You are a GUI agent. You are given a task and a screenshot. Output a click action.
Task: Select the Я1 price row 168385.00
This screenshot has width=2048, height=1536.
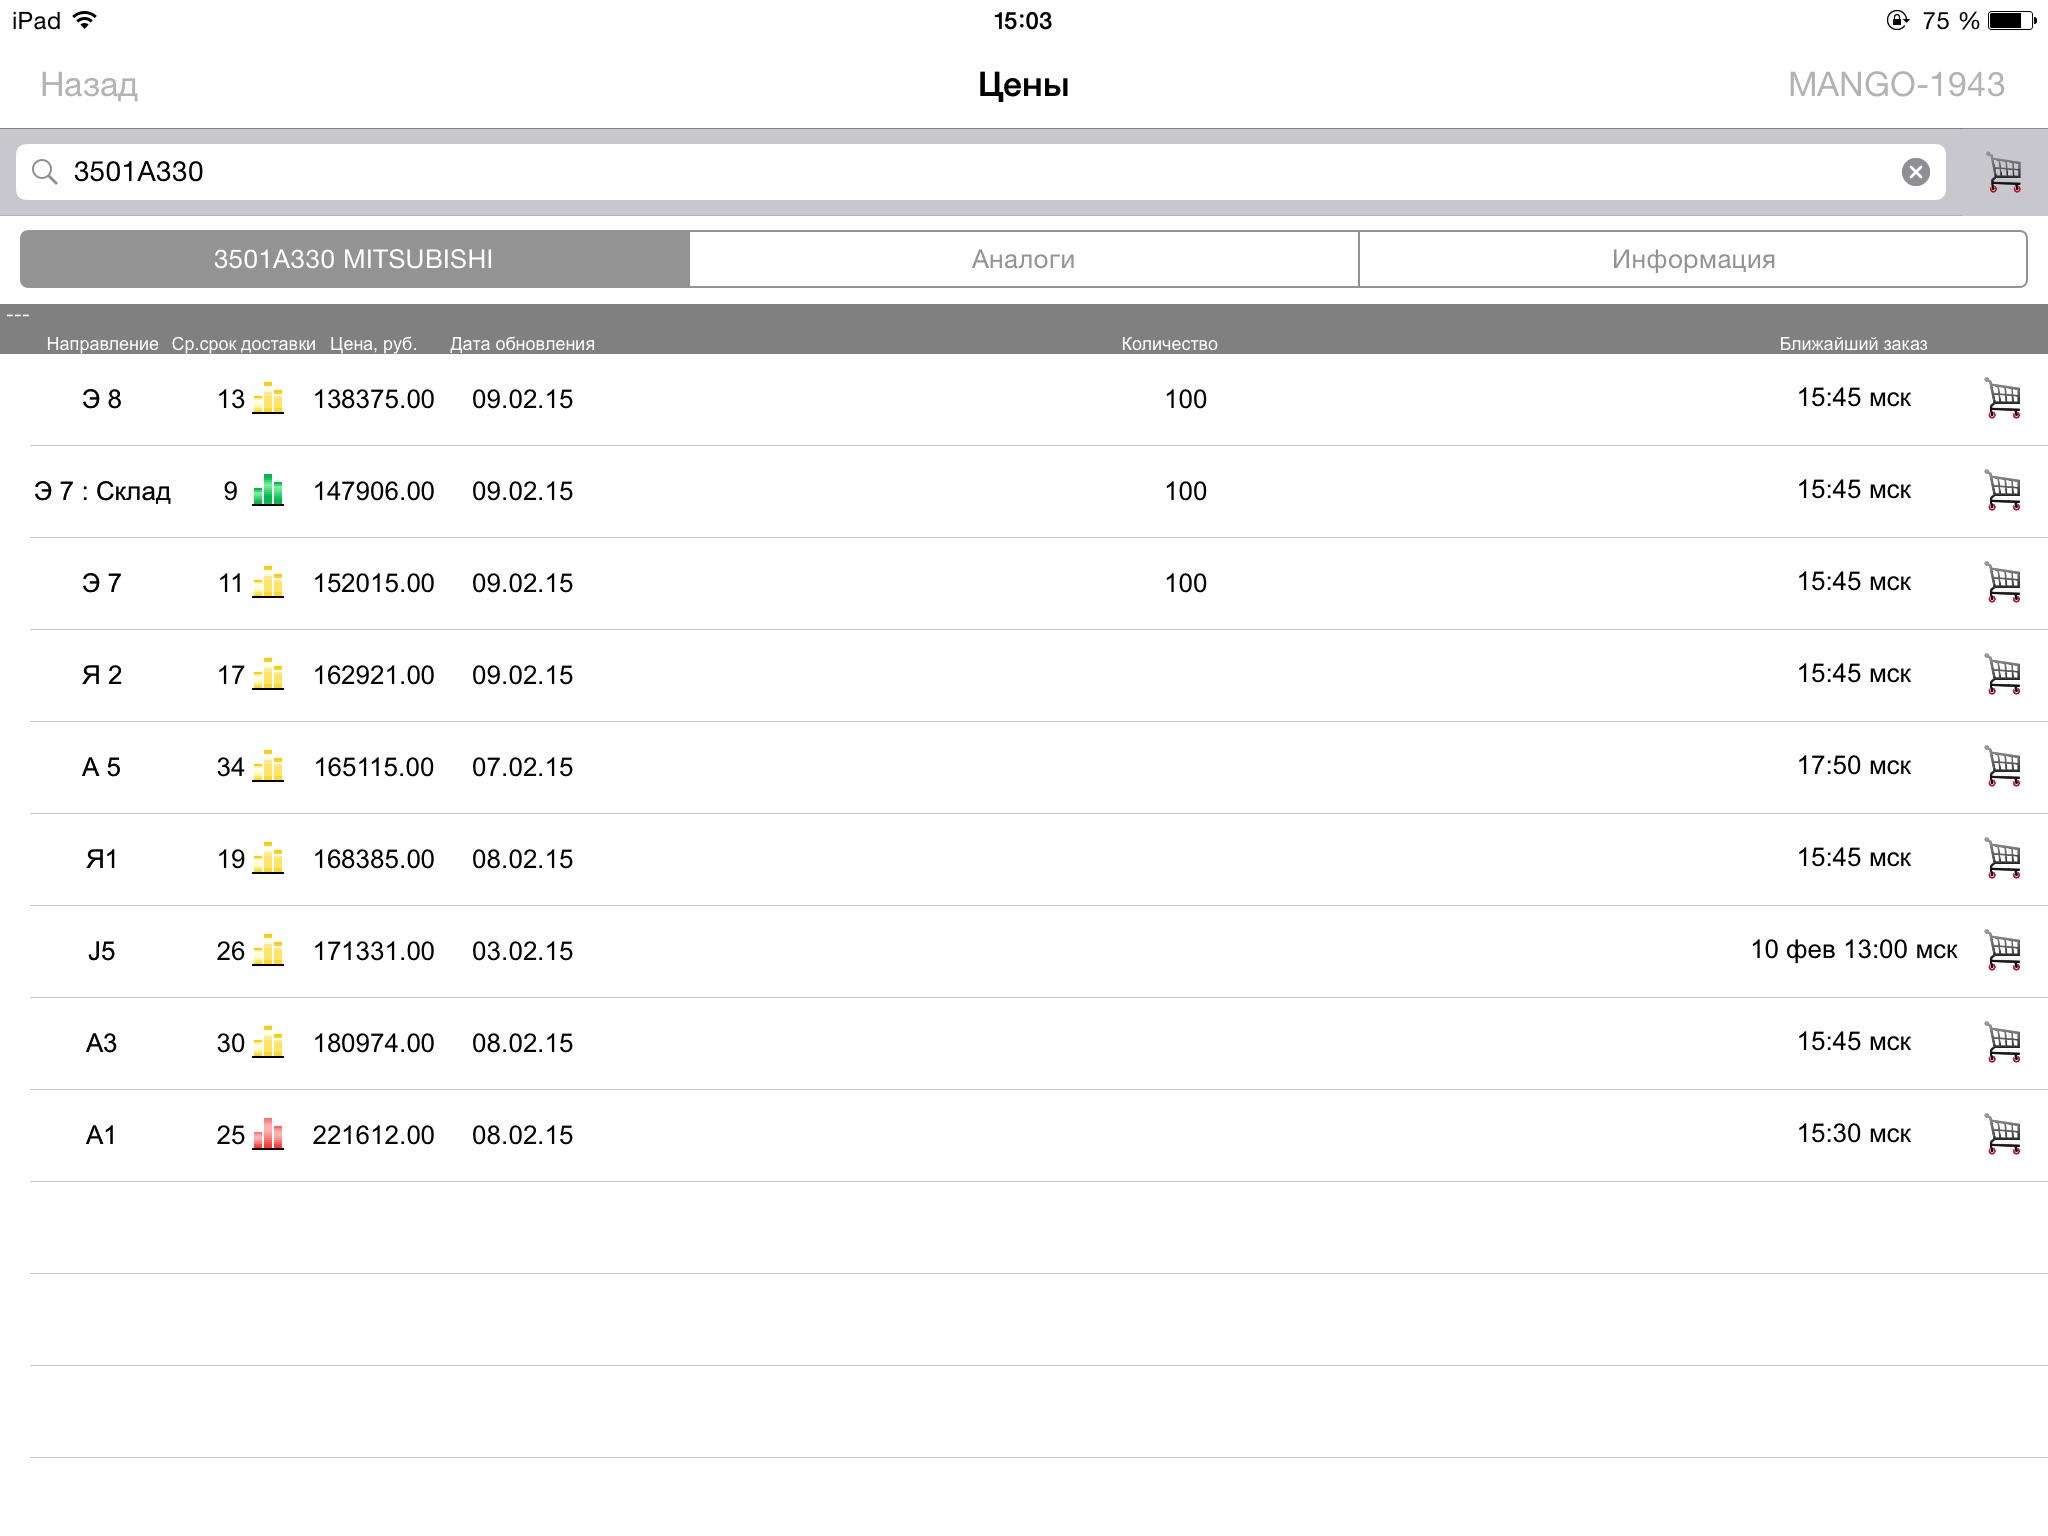pyautogui.click(x=373, y=859)
